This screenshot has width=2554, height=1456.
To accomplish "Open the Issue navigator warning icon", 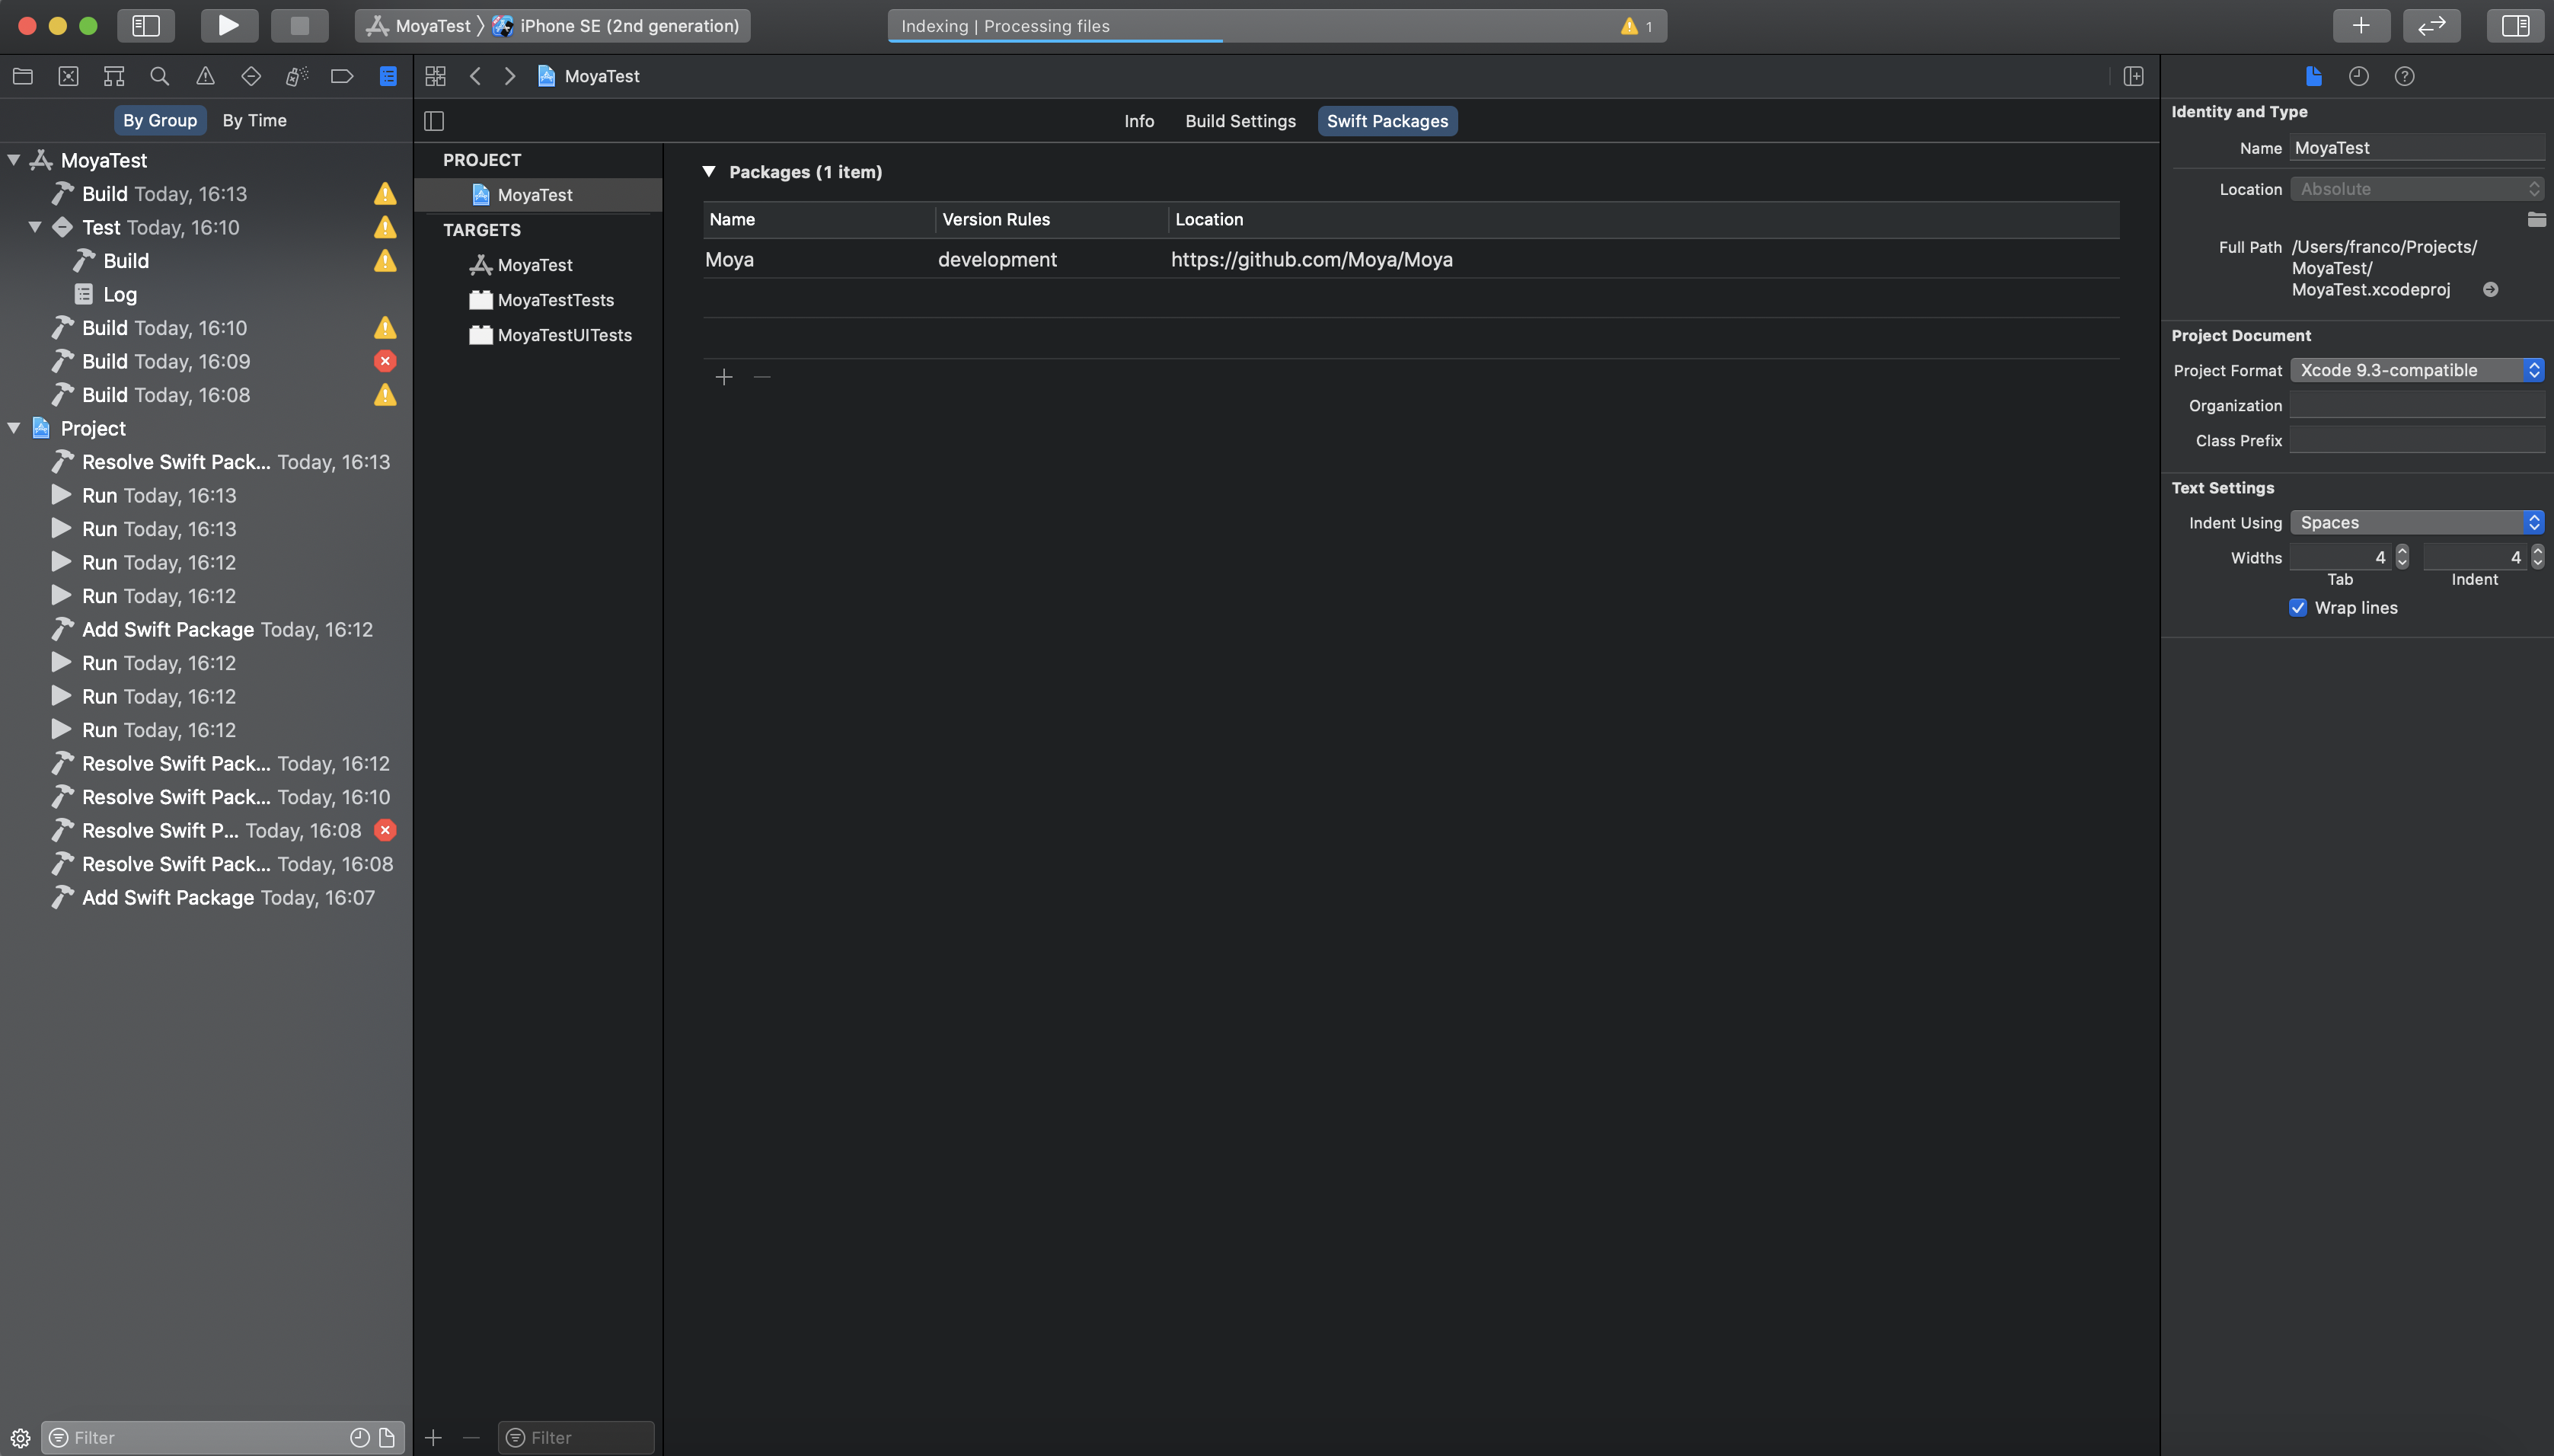I will 205,76.
